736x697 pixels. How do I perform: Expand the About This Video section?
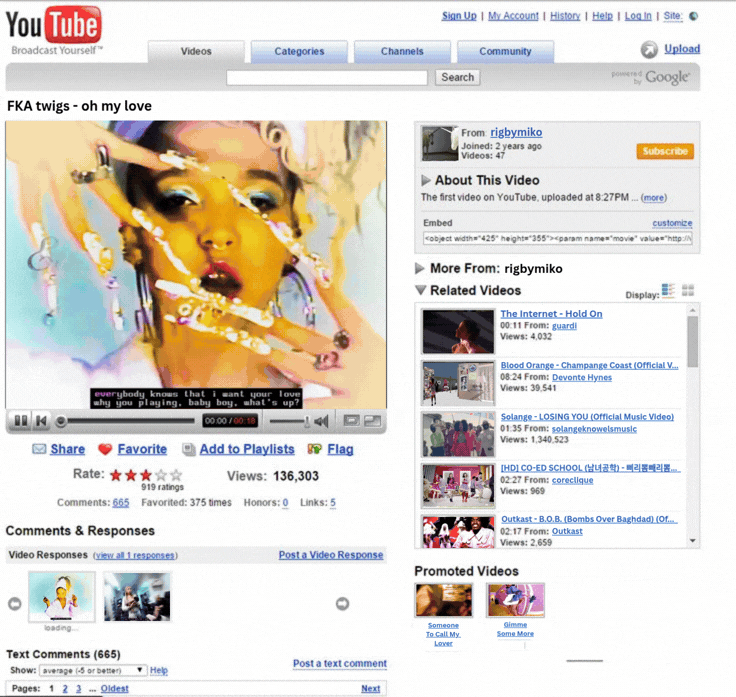[426, 180]
